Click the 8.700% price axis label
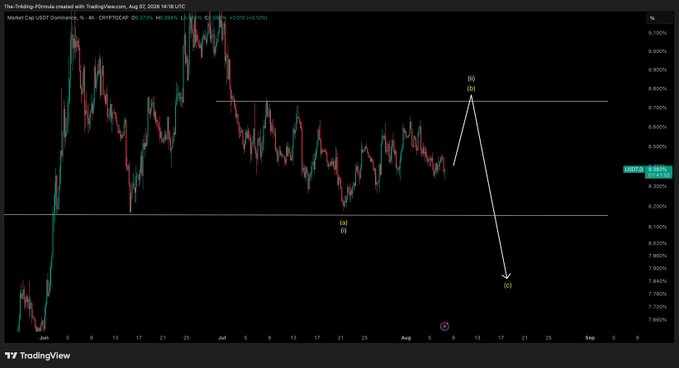This screenshot has height=368, width=679. pos(657,107)
